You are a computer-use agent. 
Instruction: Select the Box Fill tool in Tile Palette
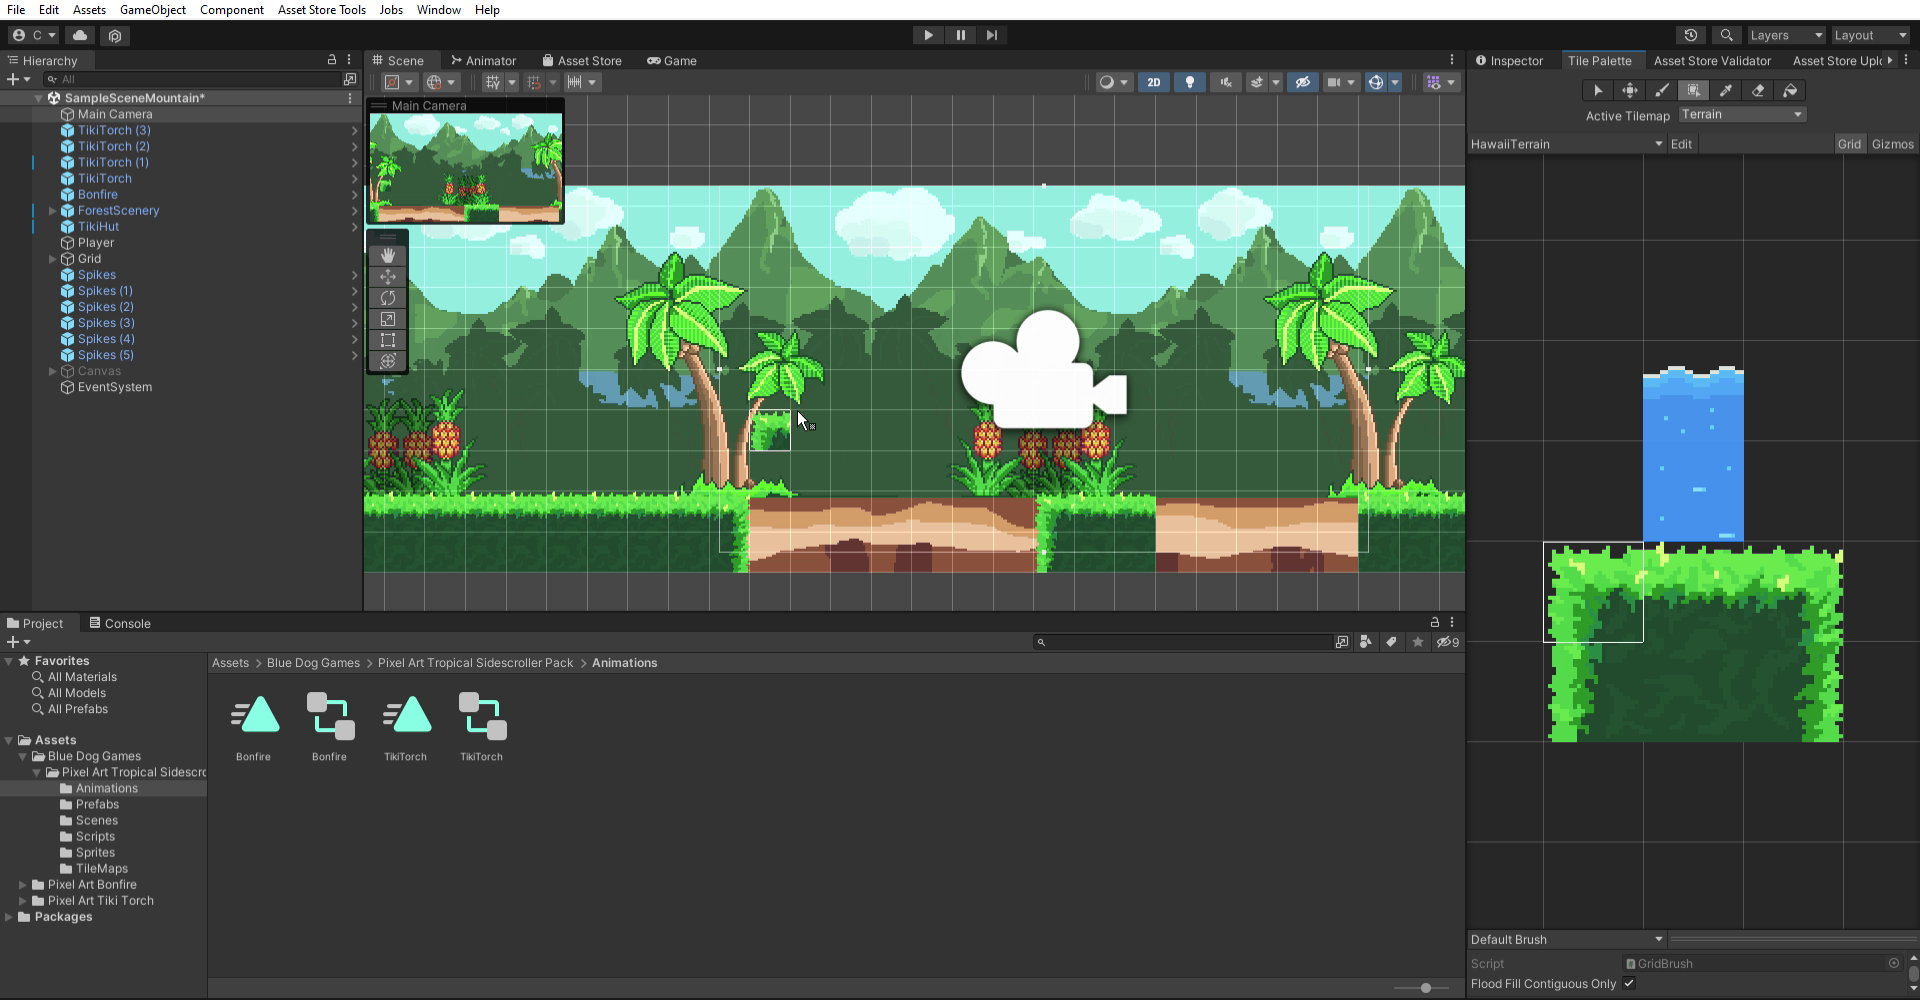point(1694,91)
